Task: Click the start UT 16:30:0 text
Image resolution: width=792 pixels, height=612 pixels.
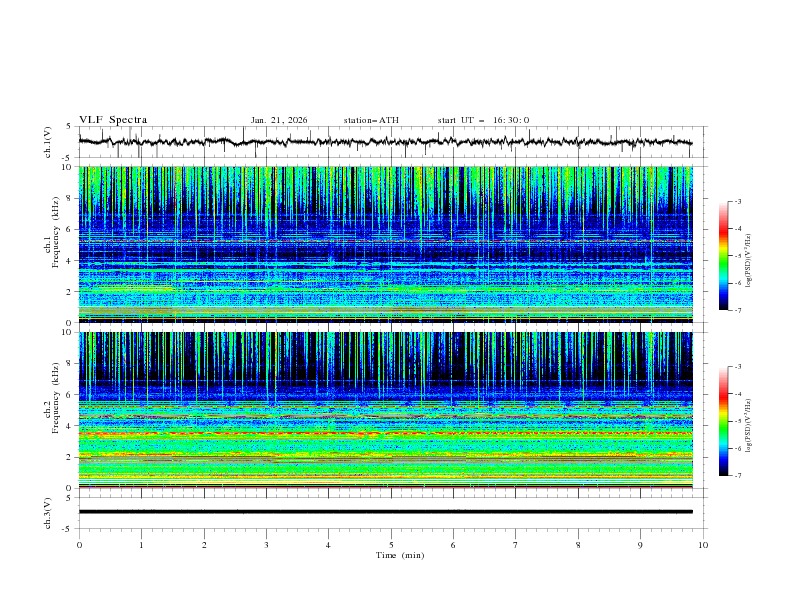Action: [x=483, y=120]
